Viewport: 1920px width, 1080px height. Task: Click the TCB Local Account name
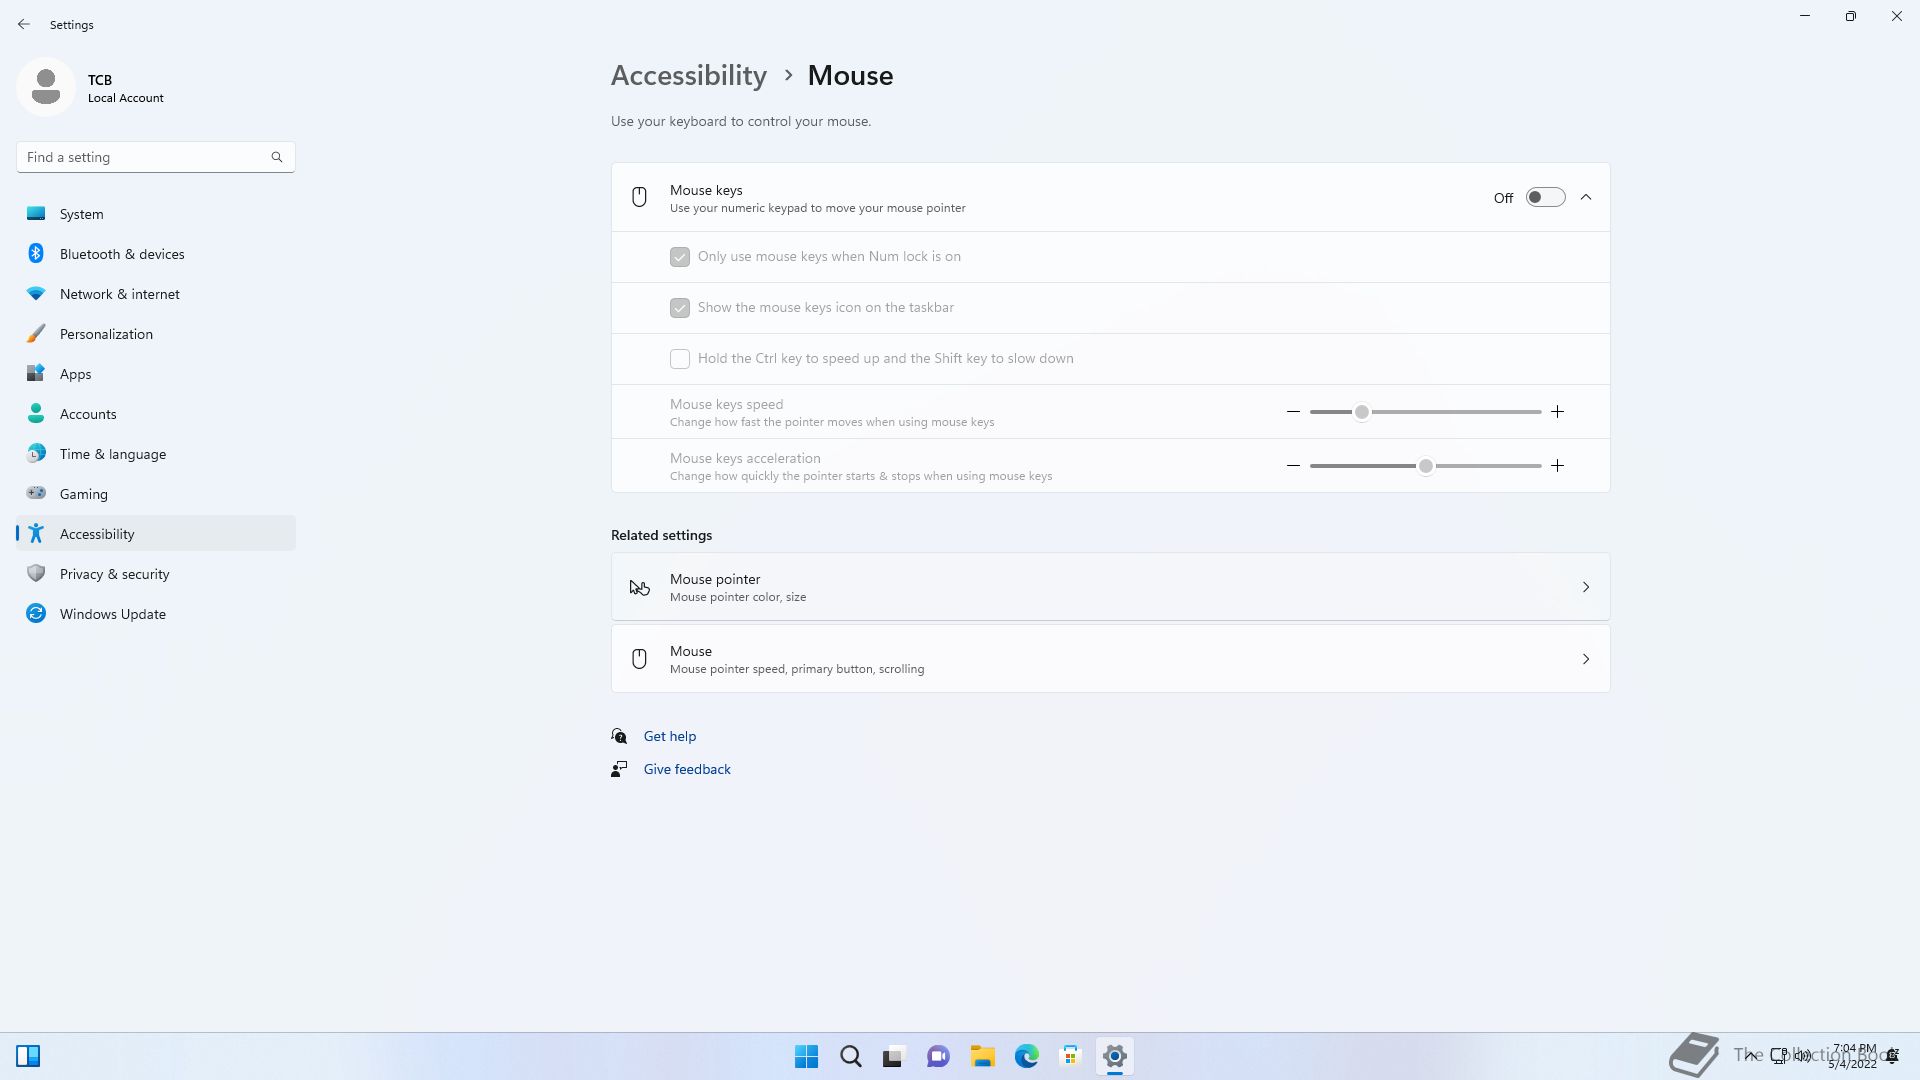(x=126, y=88)
